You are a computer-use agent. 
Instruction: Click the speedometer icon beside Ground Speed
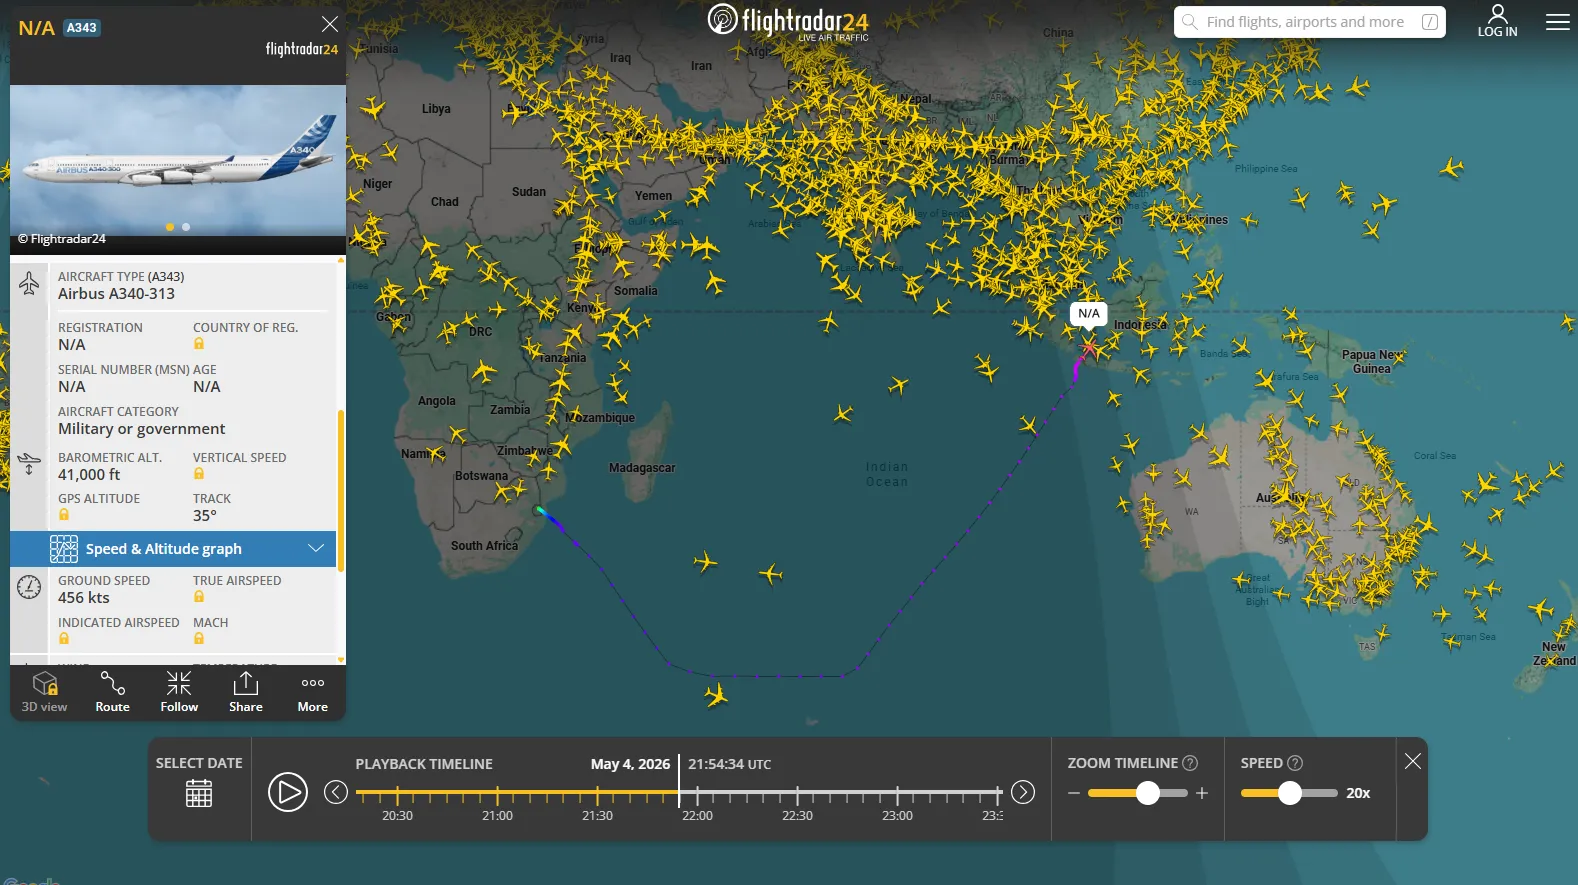pos(29,587)
